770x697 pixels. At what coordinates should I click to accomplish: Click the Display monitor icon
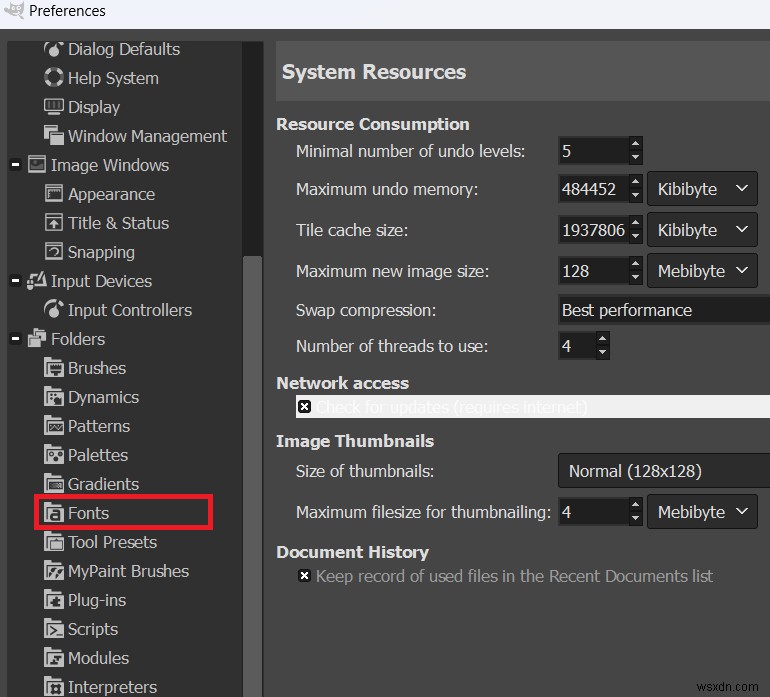[54, 107]
